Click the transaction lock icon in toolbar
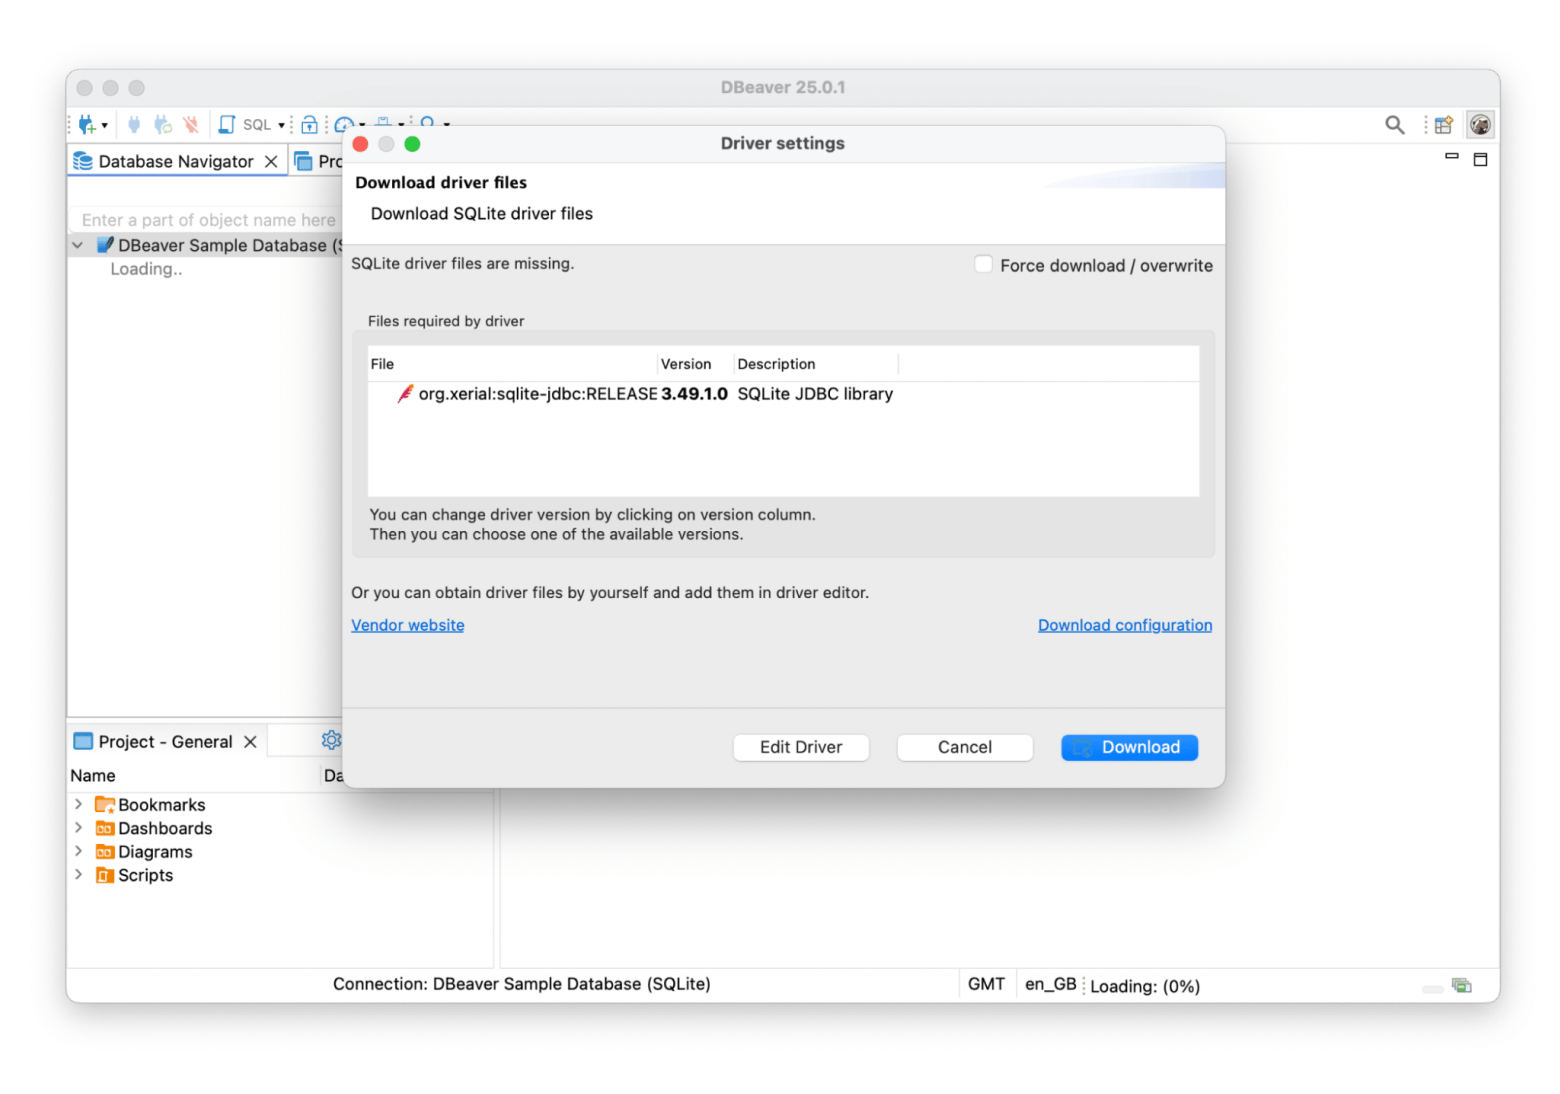This screenshot has height=1094, width=1560. (309, 125)
